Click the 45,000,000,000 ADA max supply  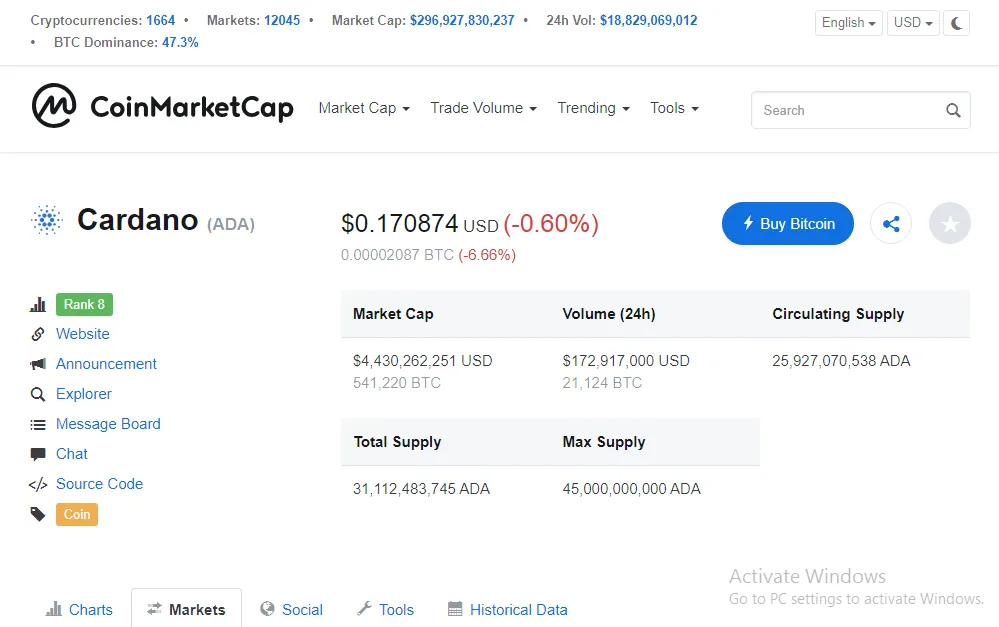pyautogui.click(x=631, y=489)
